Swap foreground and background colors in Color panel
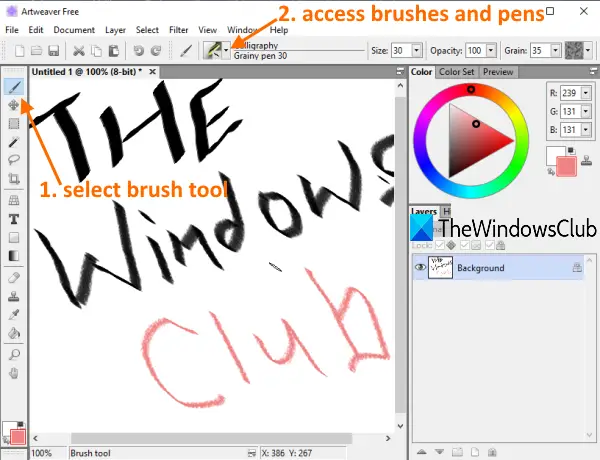Viewport: 600px width, 460px height. (x=551, y=171)
